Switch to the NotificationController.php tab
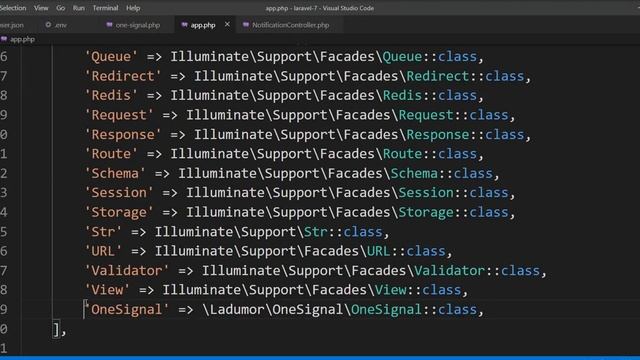Viewport: 640px width, 360px height. 290,25
